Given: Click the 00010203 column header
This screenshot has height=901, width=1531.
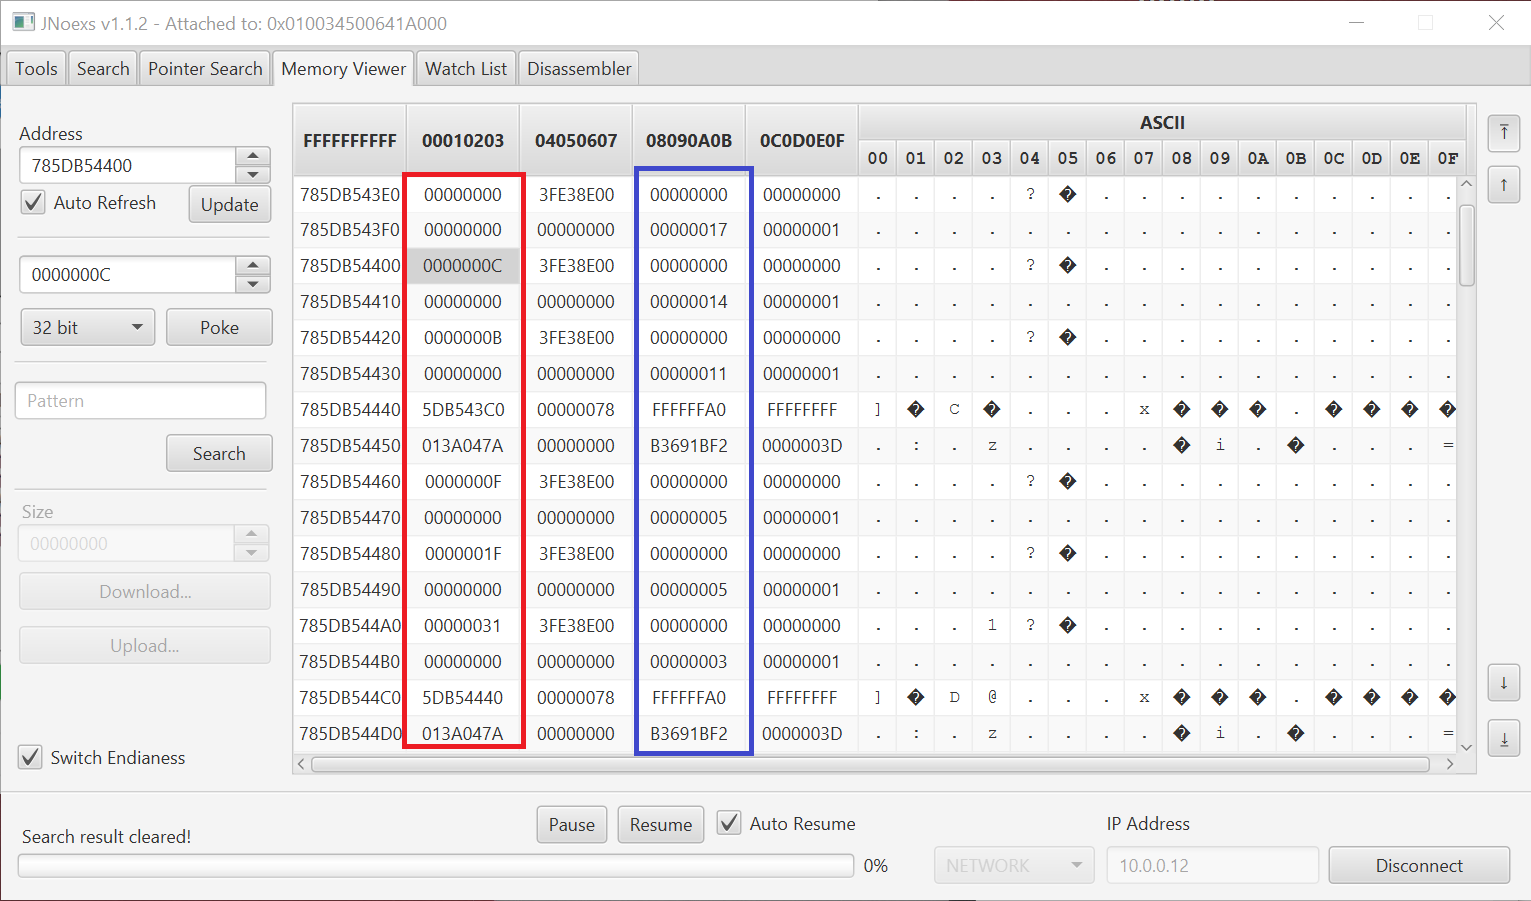Looking at the screenshot, I should tap(463, 140).
